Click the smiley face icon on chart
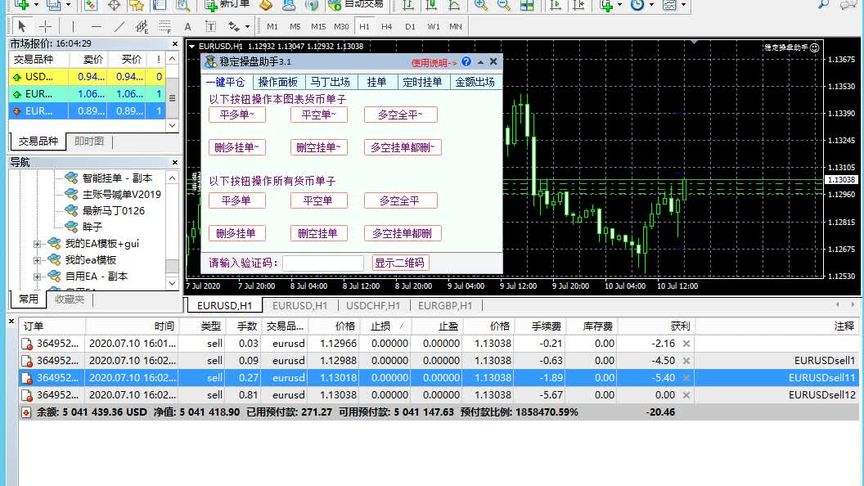This screenshot has width=864, height=486. click(x=815, y=48)
